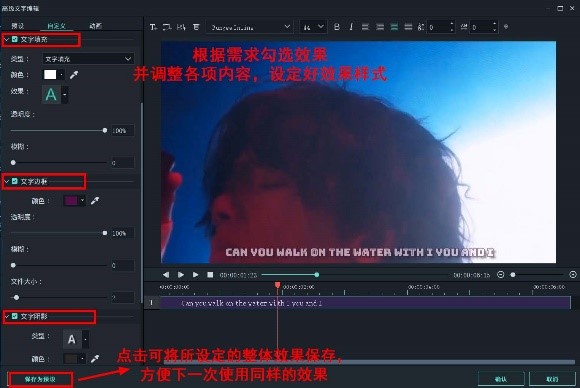Open the font family dropdown
Screen dimensions: 580x388
click(250, 27)
